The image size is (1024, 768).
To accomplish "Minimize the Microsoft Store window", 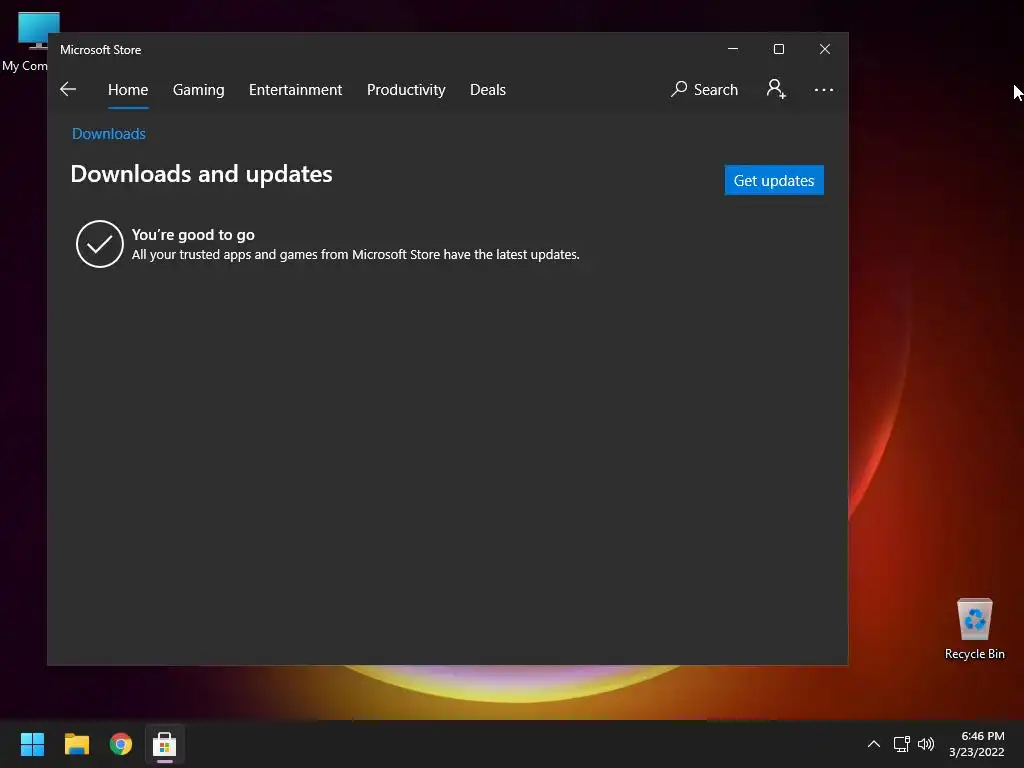I will coord(733,49).
